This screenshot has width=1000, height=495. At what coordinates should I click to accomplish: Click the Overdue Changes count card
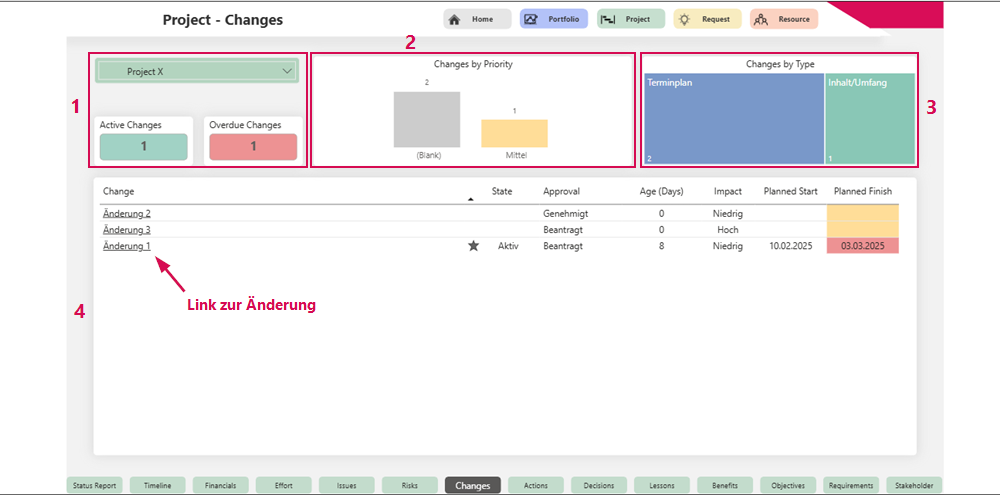[x=253, y=146]
